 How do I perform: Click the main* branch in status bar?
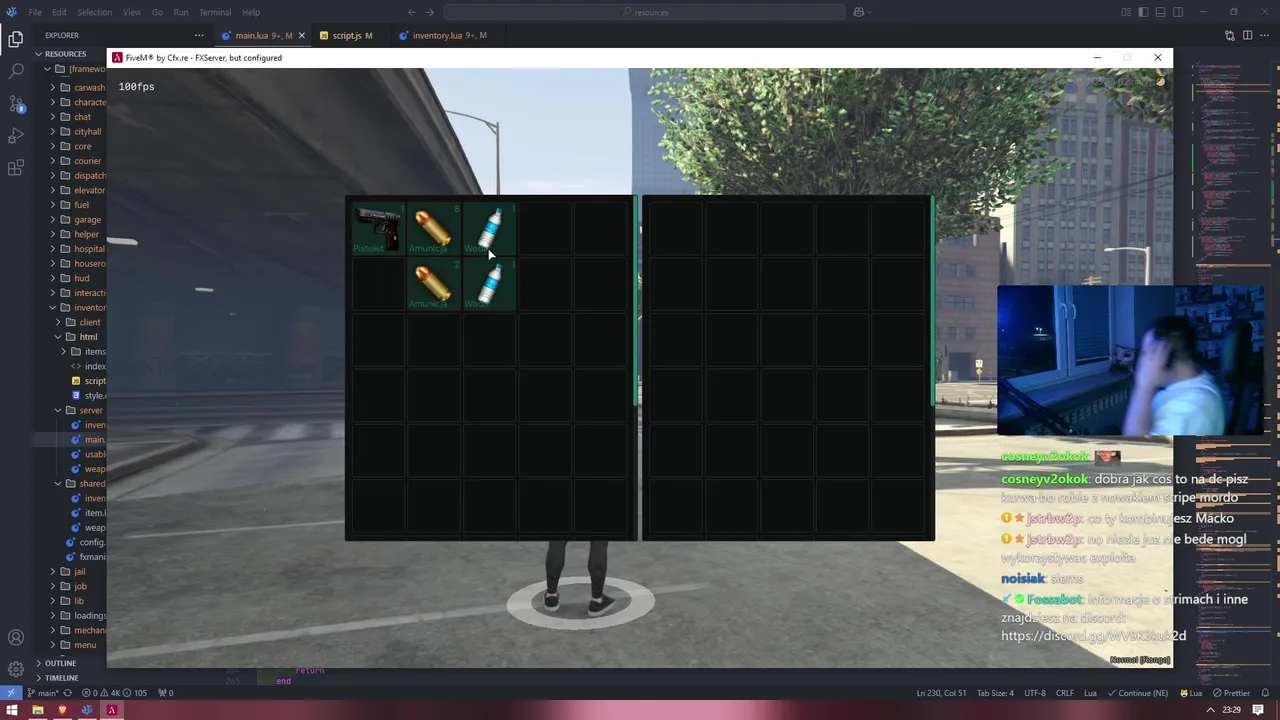pyautogui.click(x=42, y=693)
